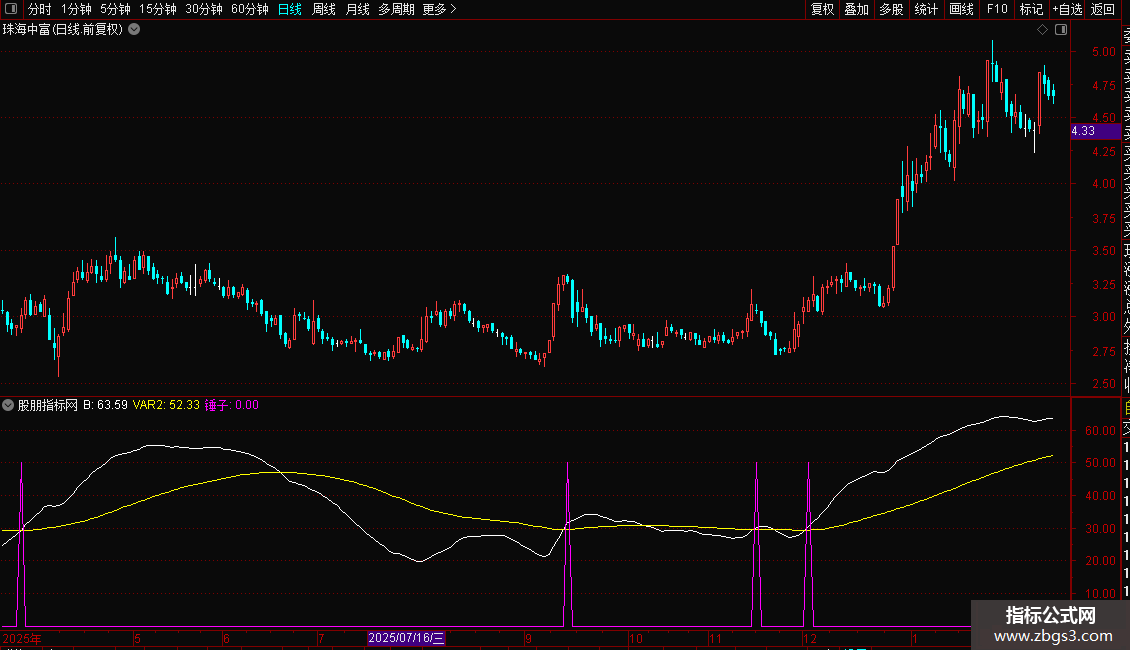Select the 30分钟 period tab
This screenshot has width=1130, height=650.
coord(203,9)
